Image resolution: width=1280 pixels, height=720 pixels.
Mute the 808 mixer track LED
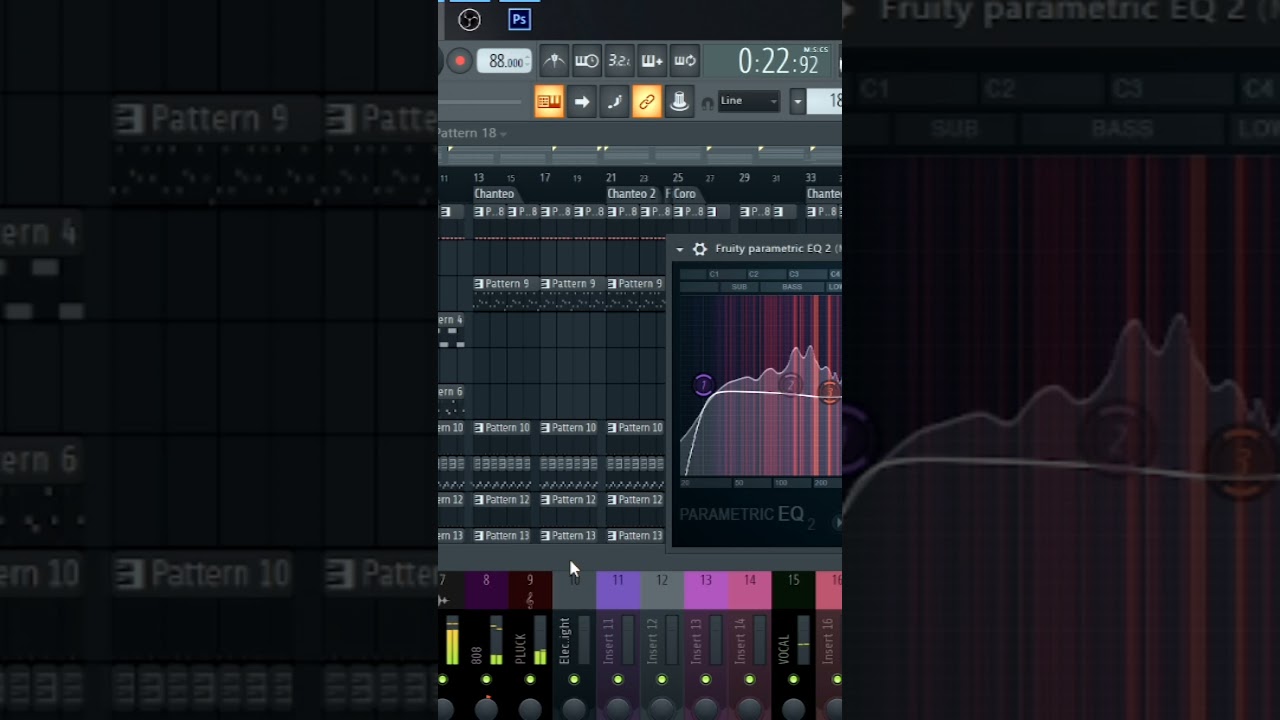486,680
